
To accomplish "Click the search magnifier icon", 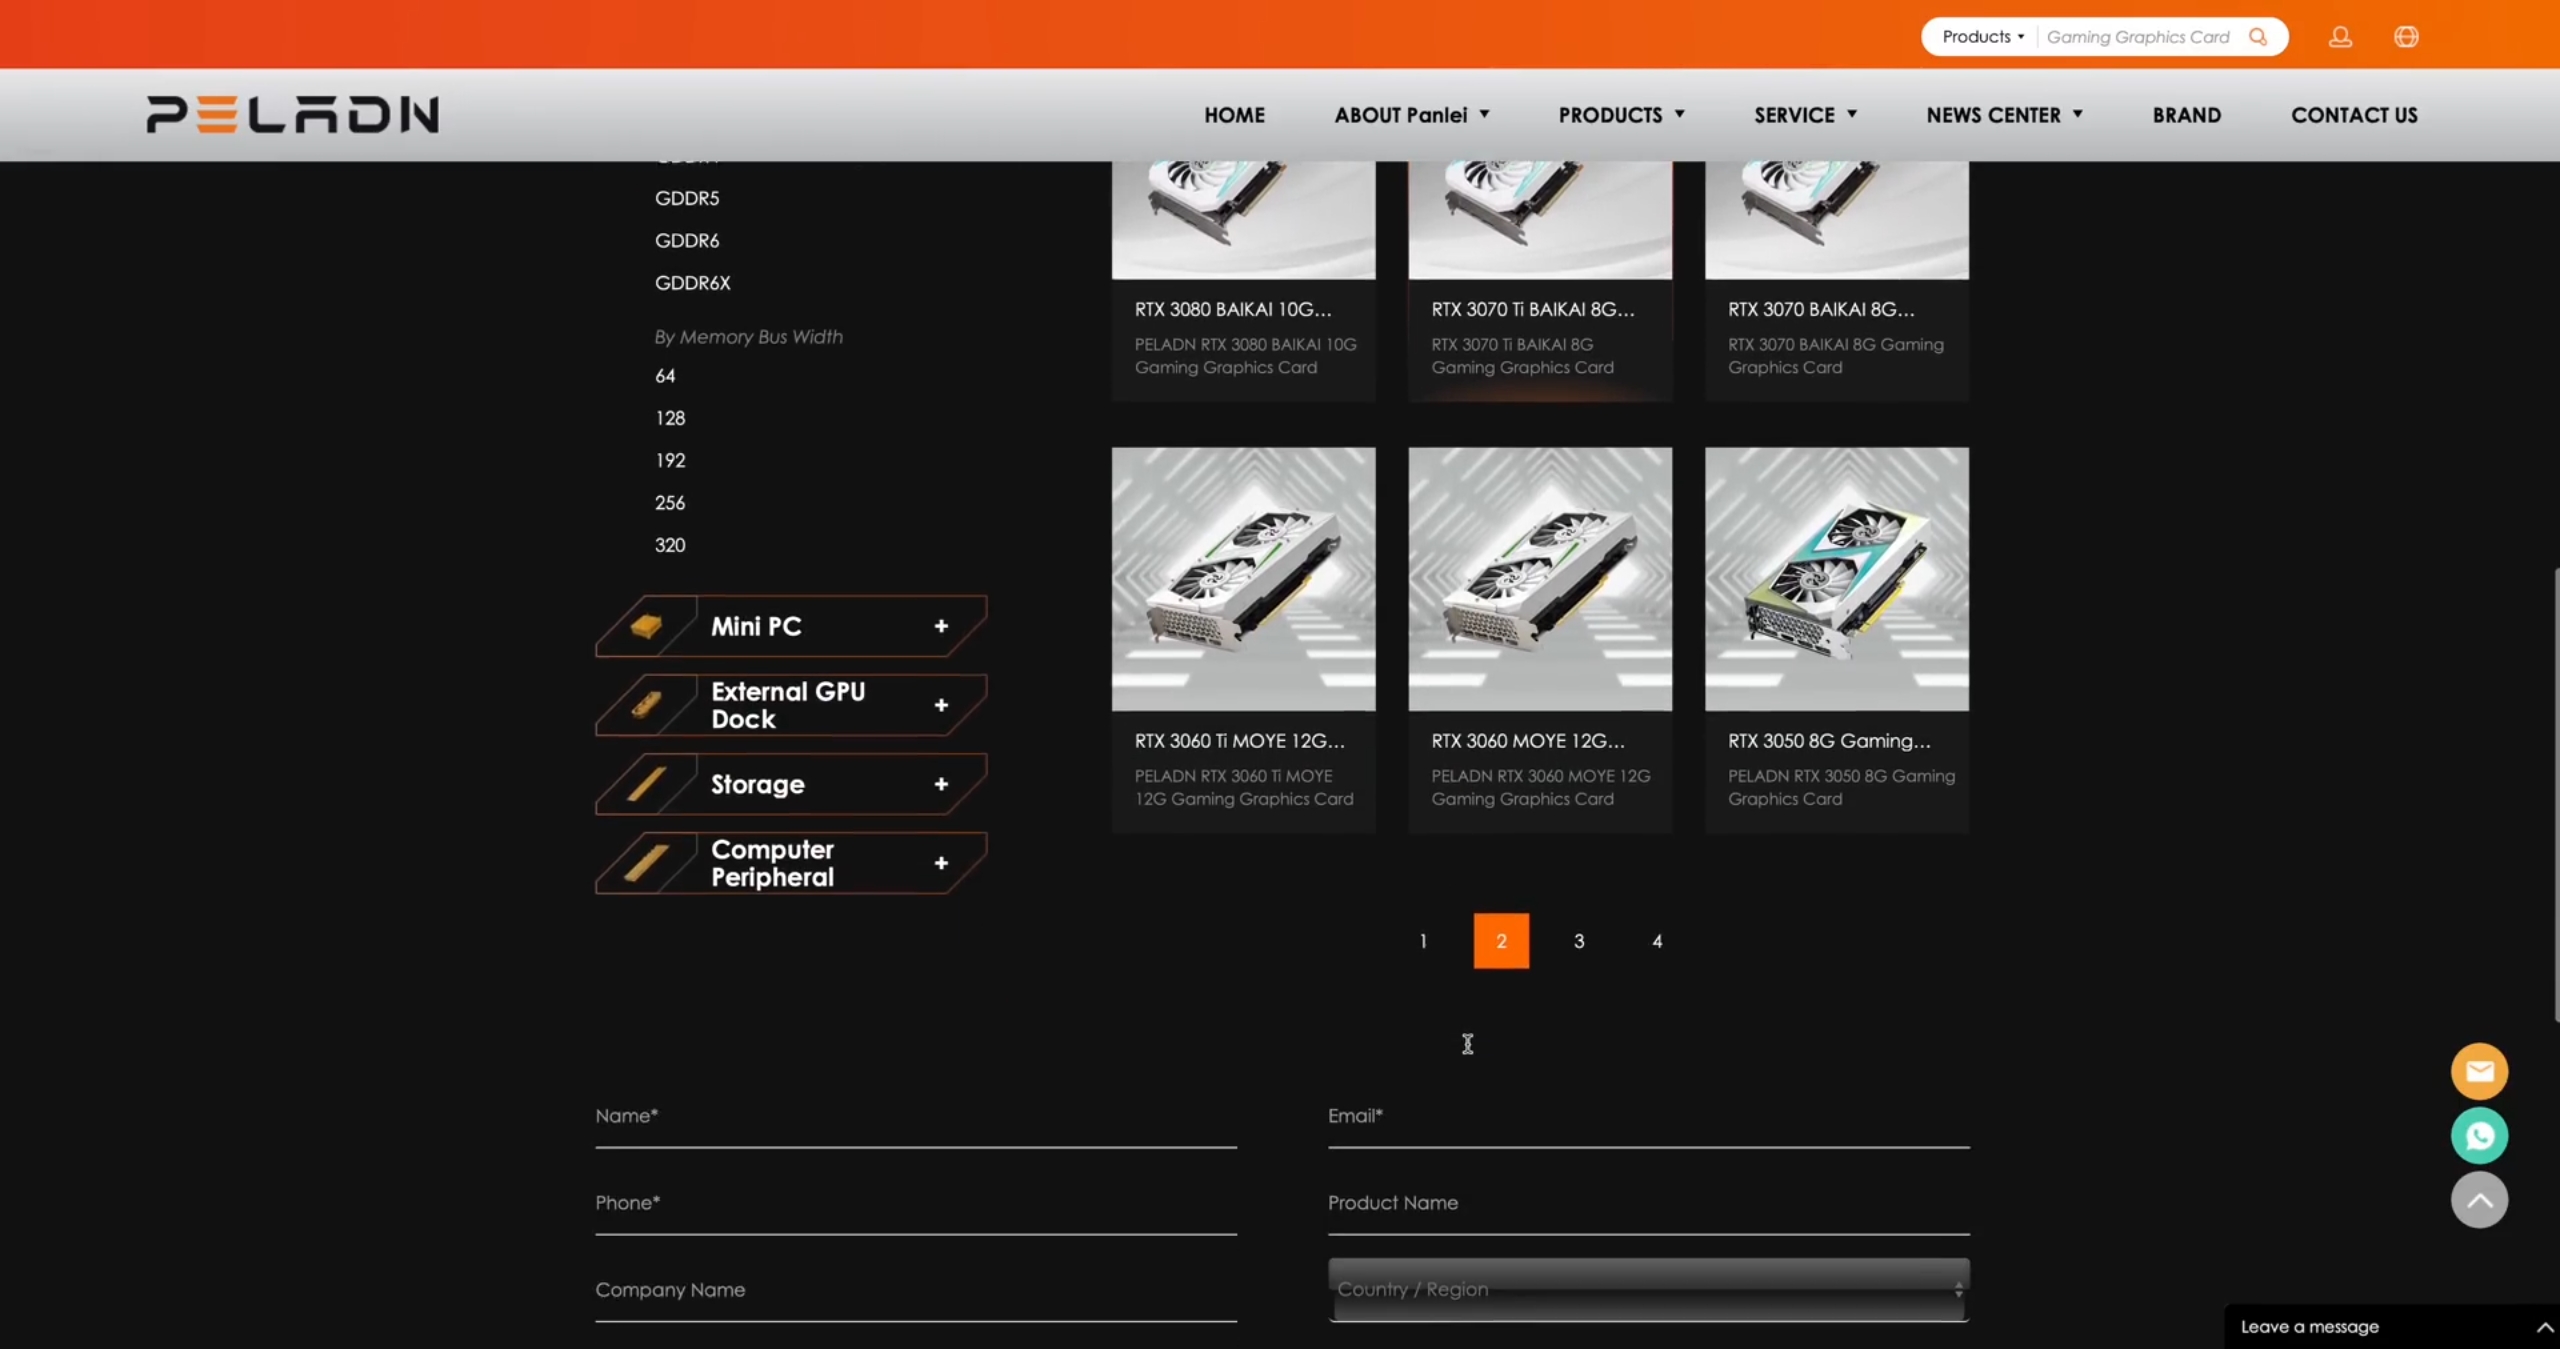I will pyautogui.click(x=2257, y=37).
